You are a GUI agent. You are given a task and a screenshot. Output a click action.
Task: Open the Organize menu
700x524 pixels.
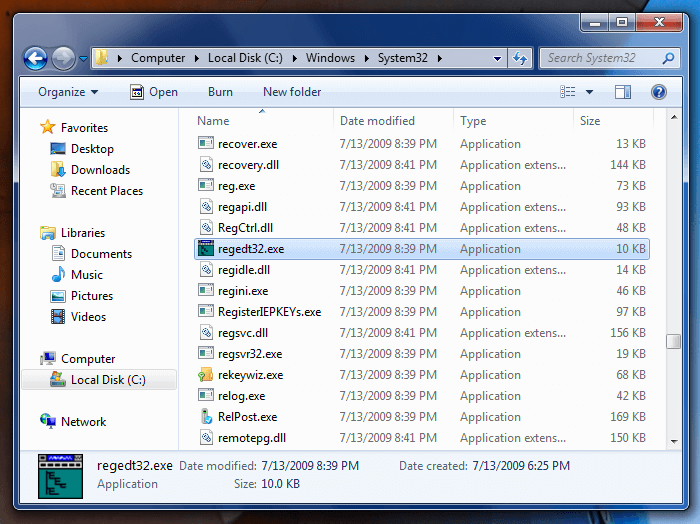click(x=68, y=92)
